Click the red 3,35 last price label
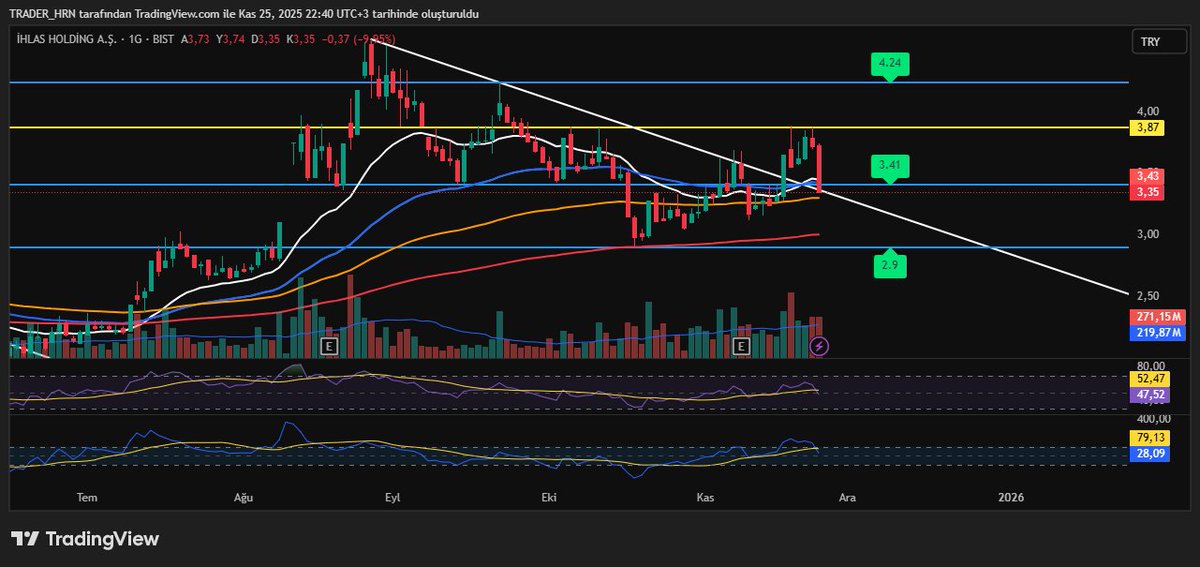 [1148, 191]
